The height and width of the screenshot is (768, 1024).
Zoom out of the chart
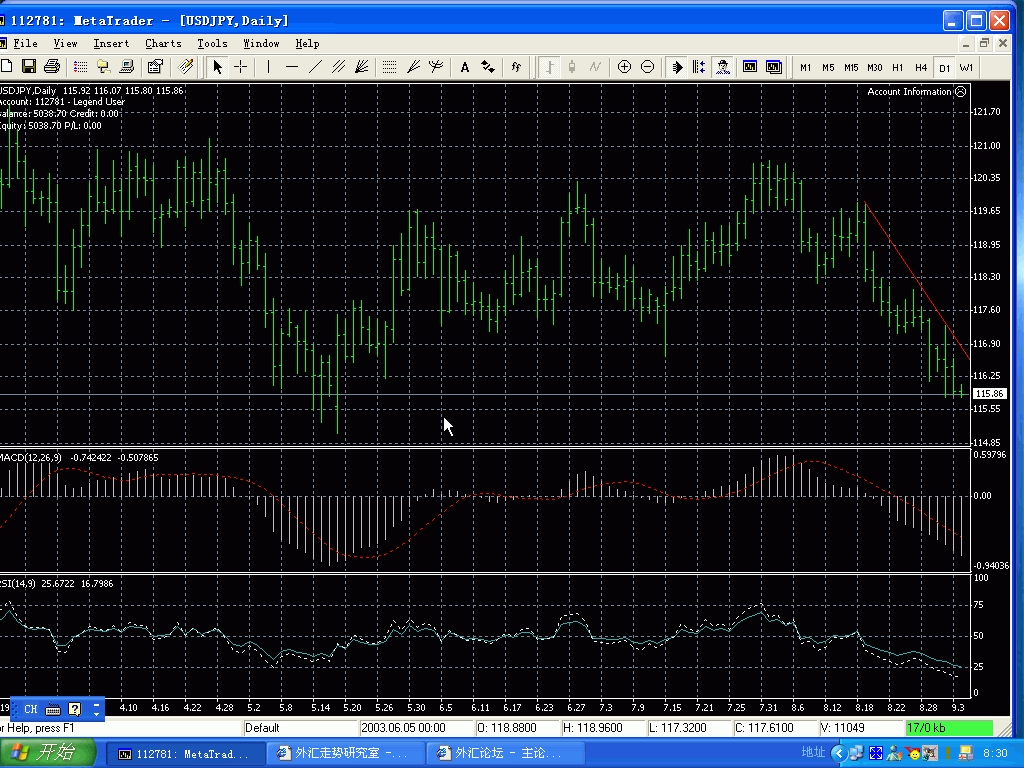point(647,67)
